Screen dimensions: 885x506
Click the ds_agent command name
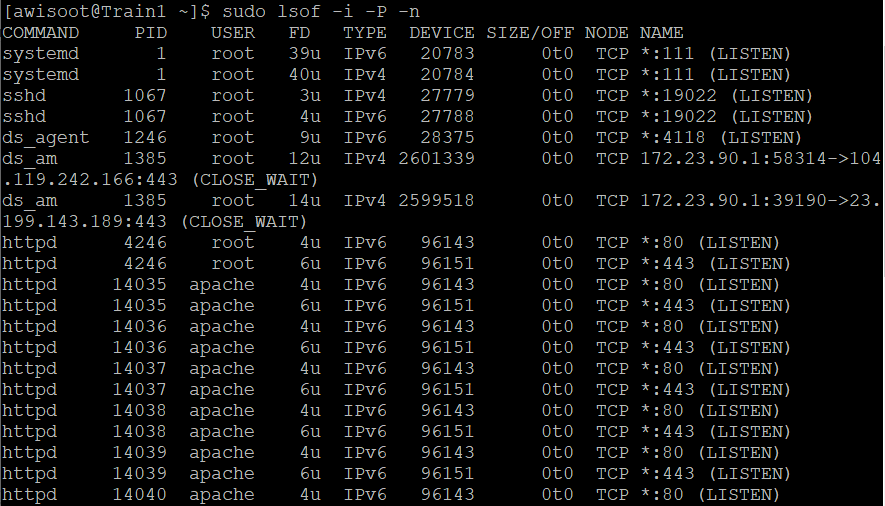point(46,138)
